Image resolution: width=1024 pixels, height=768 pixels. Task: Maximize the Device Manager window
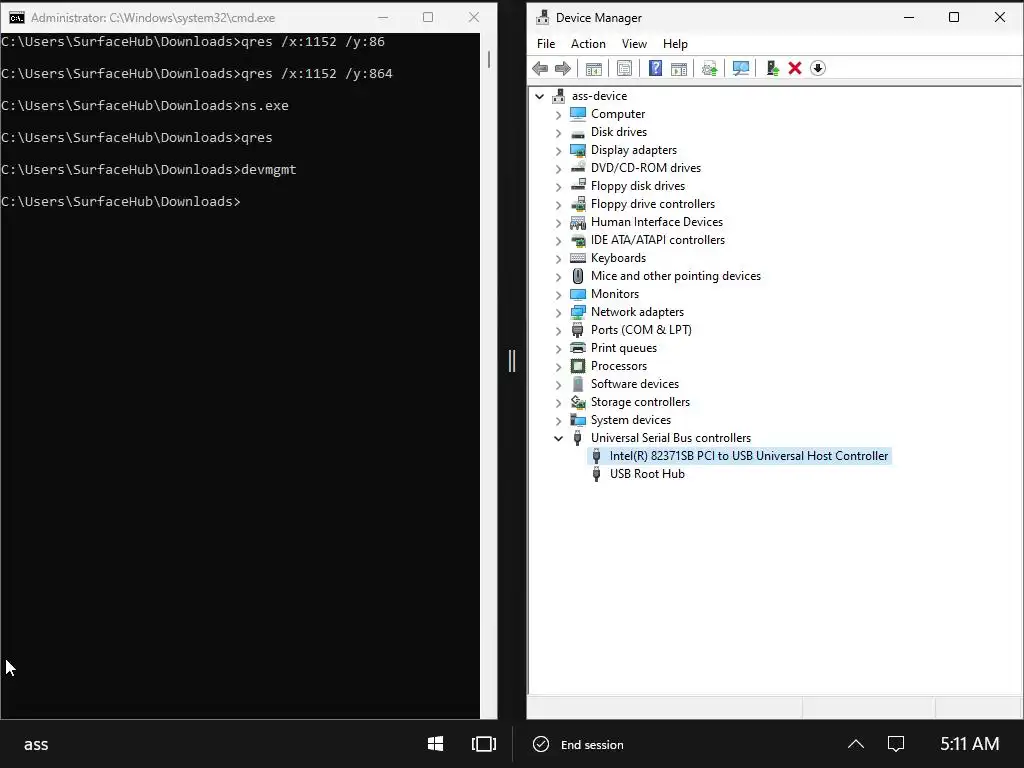(x=953, y=18)
